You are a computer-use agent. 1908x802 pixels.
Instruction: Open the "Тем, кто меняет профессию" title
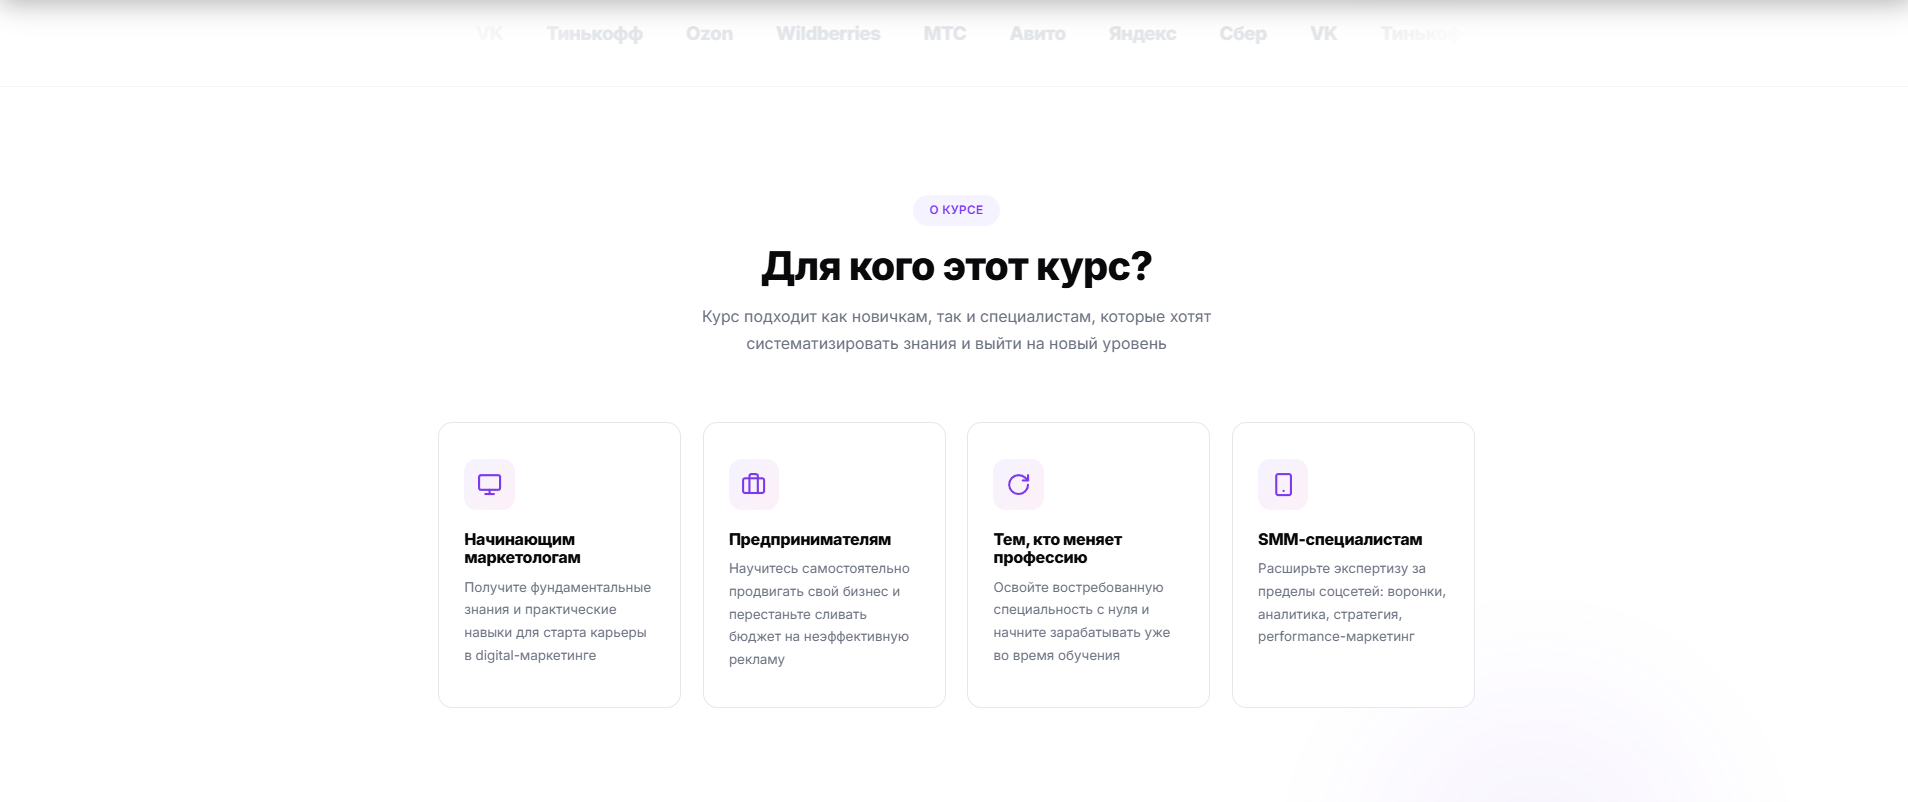(x=1057, y=548)
